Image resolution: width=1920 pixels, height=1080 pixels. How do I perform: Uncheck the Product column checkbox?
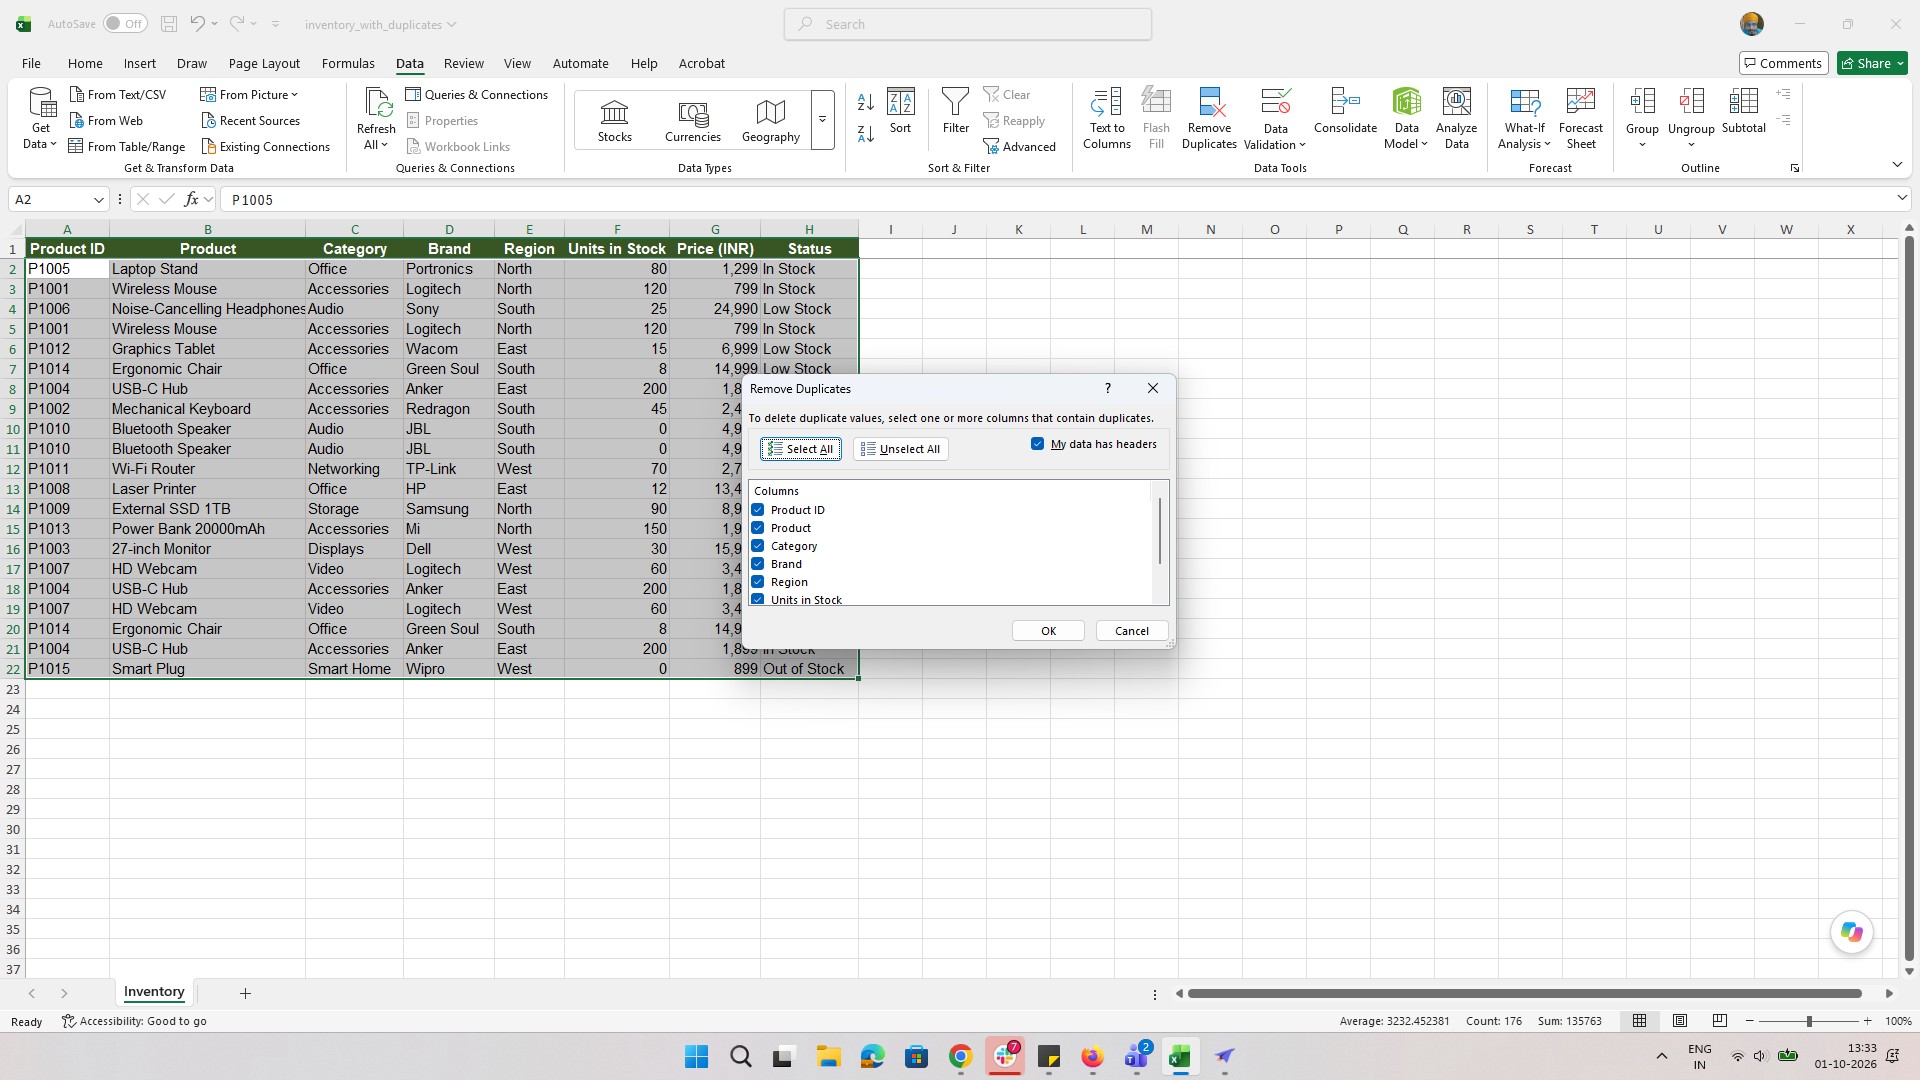tap(758, 528)
